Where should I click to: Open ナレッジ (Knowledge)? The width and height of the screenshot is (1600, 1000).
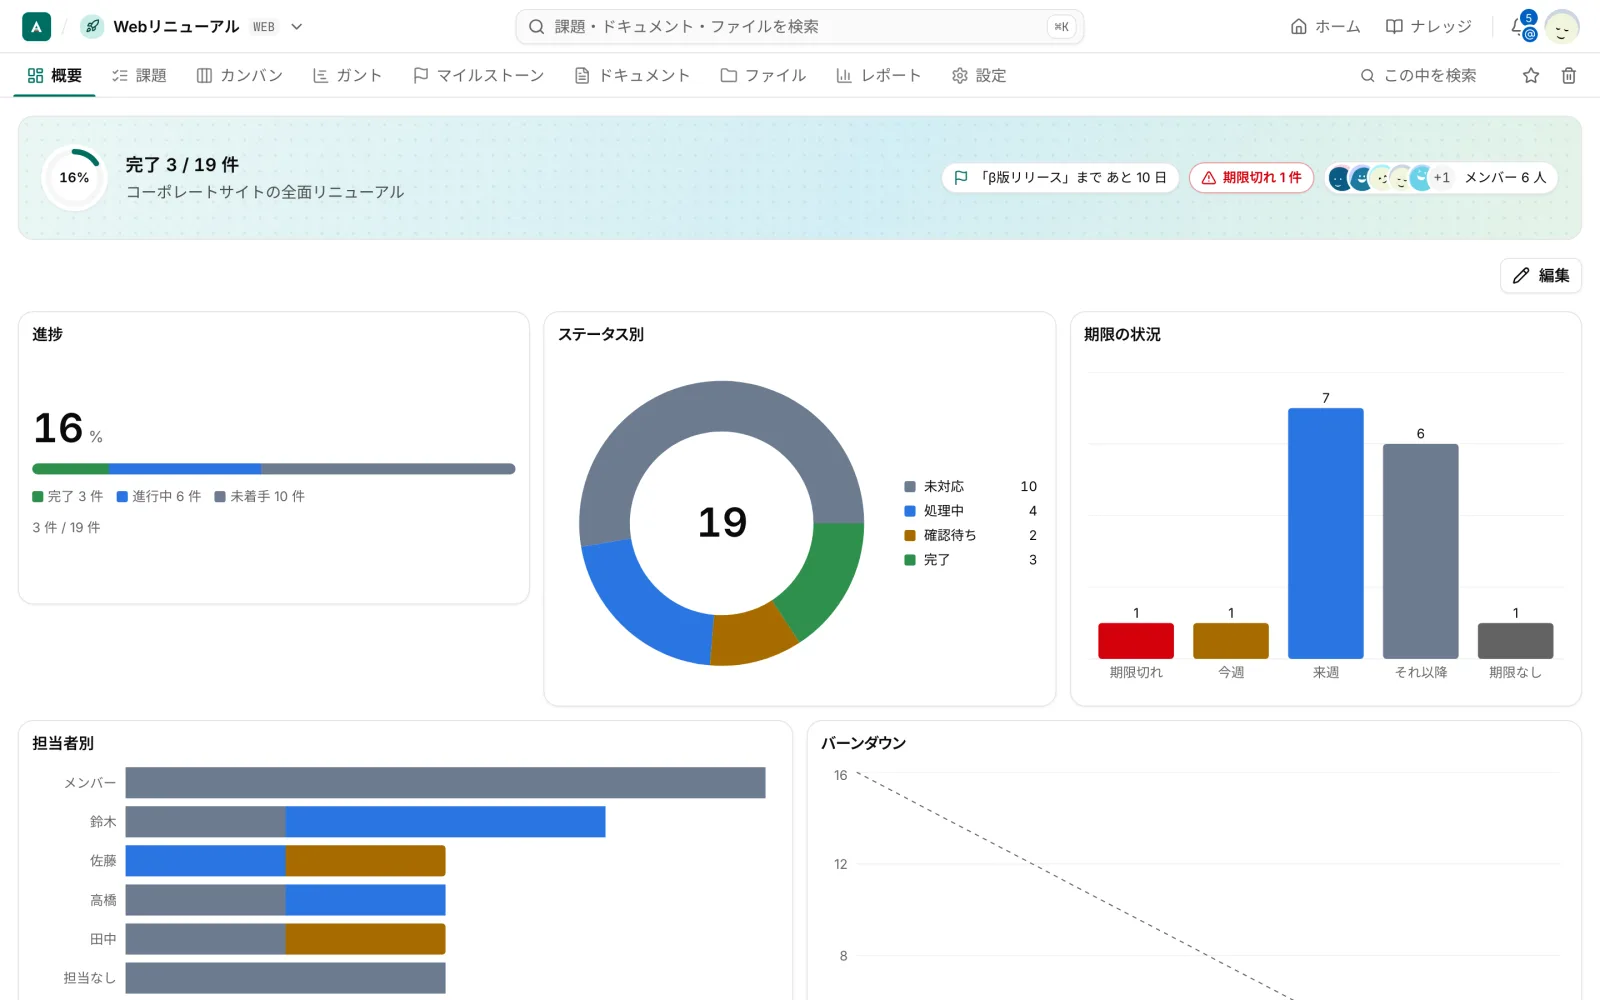click(1428, 27)
